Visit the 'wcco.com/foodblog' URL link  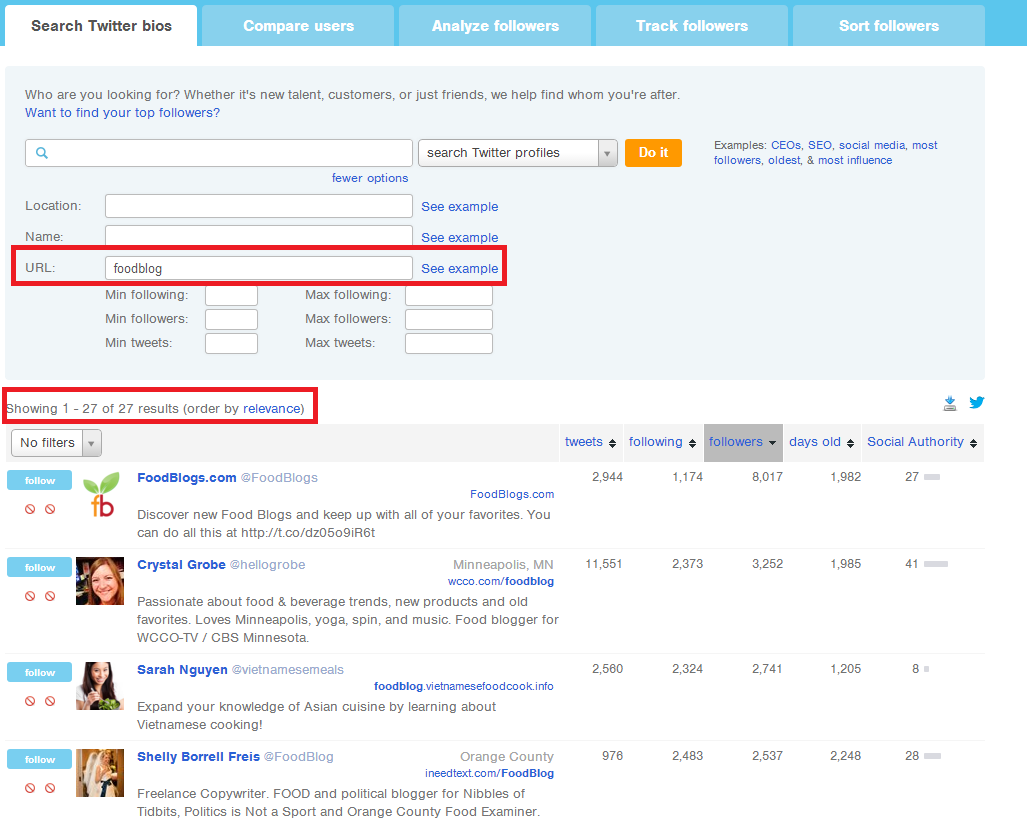coord(501,581)
